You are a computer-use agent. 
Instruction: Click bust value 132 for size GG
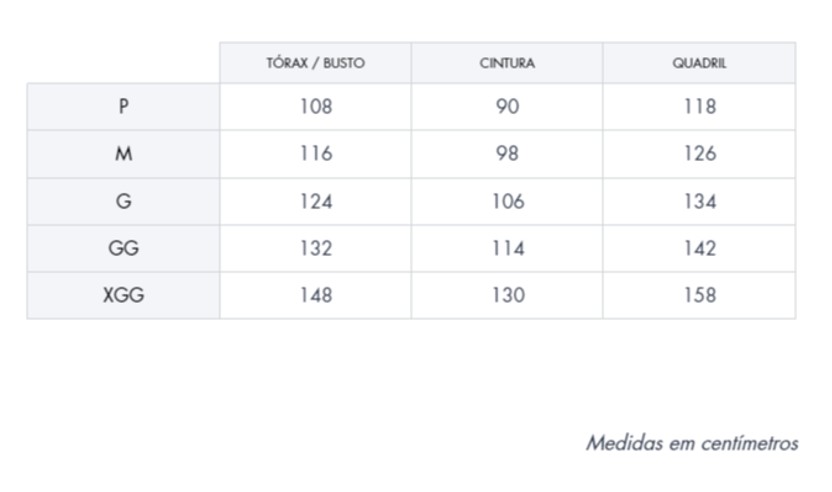click(x=315, y=248)
